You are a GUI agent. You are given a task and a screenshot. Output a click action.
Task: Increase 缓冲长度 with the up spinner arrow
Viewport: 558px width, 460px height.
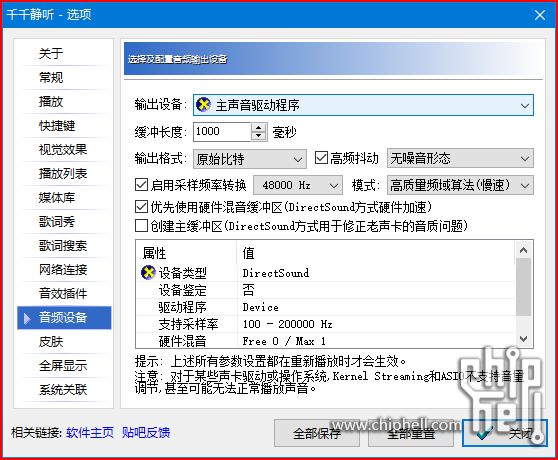(259, 128)
